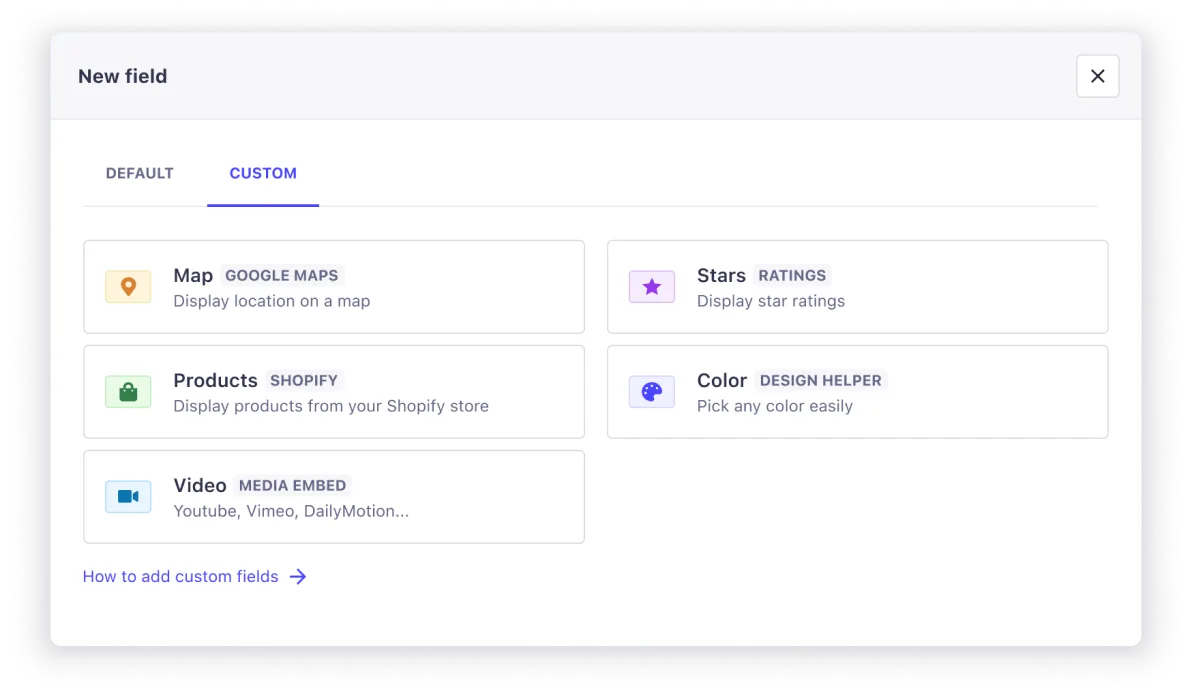Screen dimensions: 1192x692
Task: Dismiss the New field dialog
Action: (x=1097, y=76)
